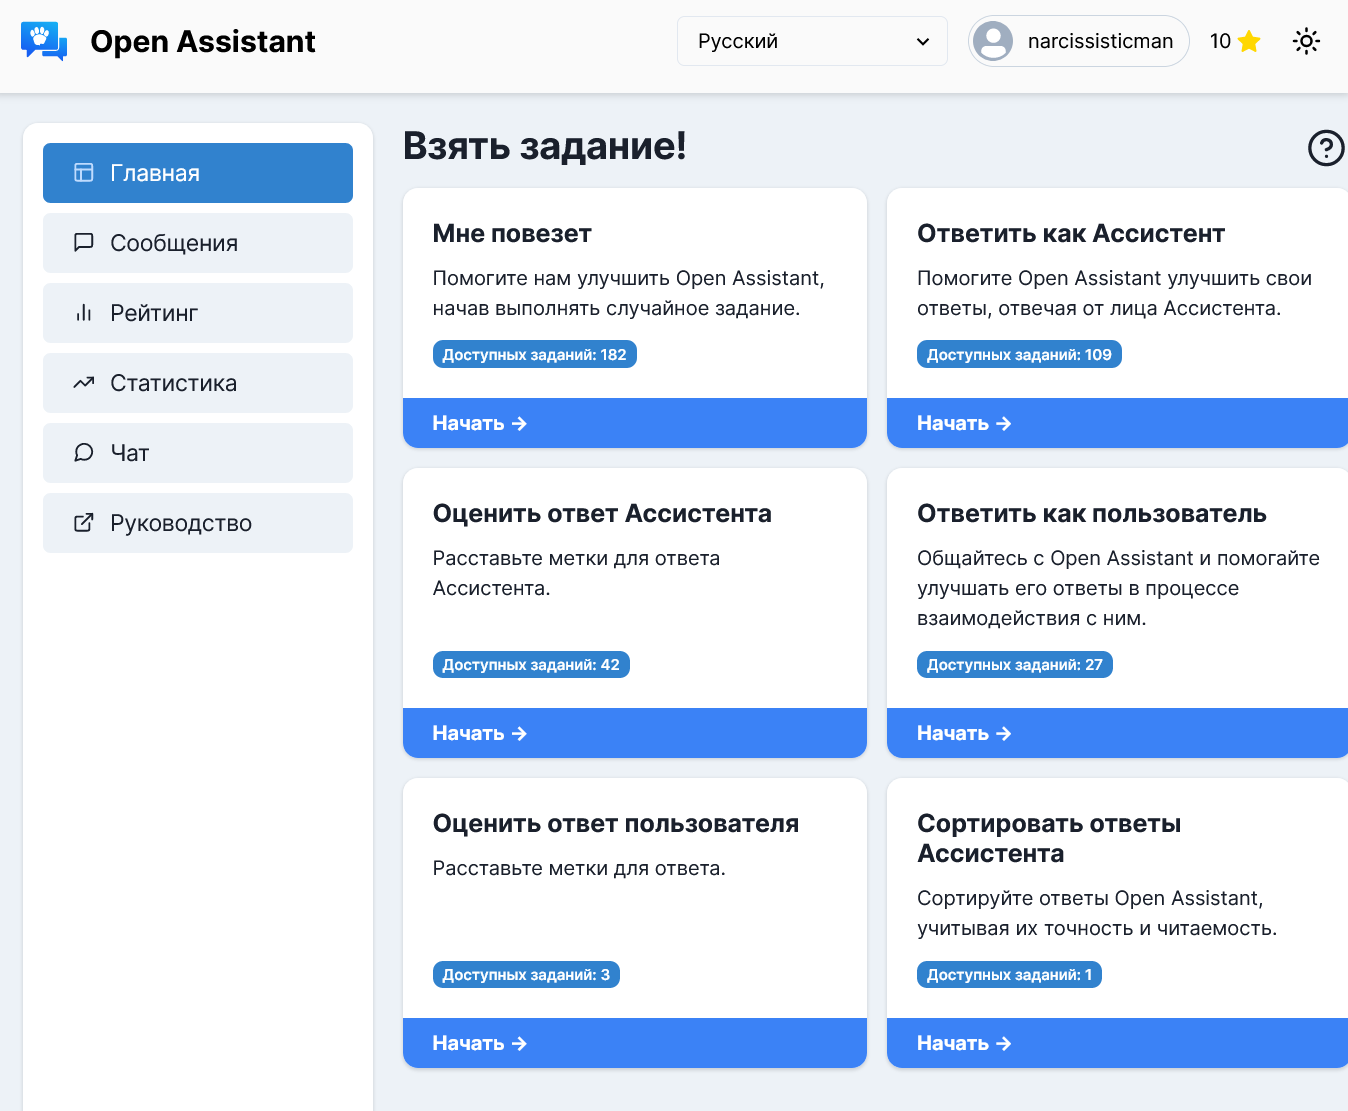Click the Сообщения message bubble icon
1348x1111 pixels.
(x=82, y=242)
